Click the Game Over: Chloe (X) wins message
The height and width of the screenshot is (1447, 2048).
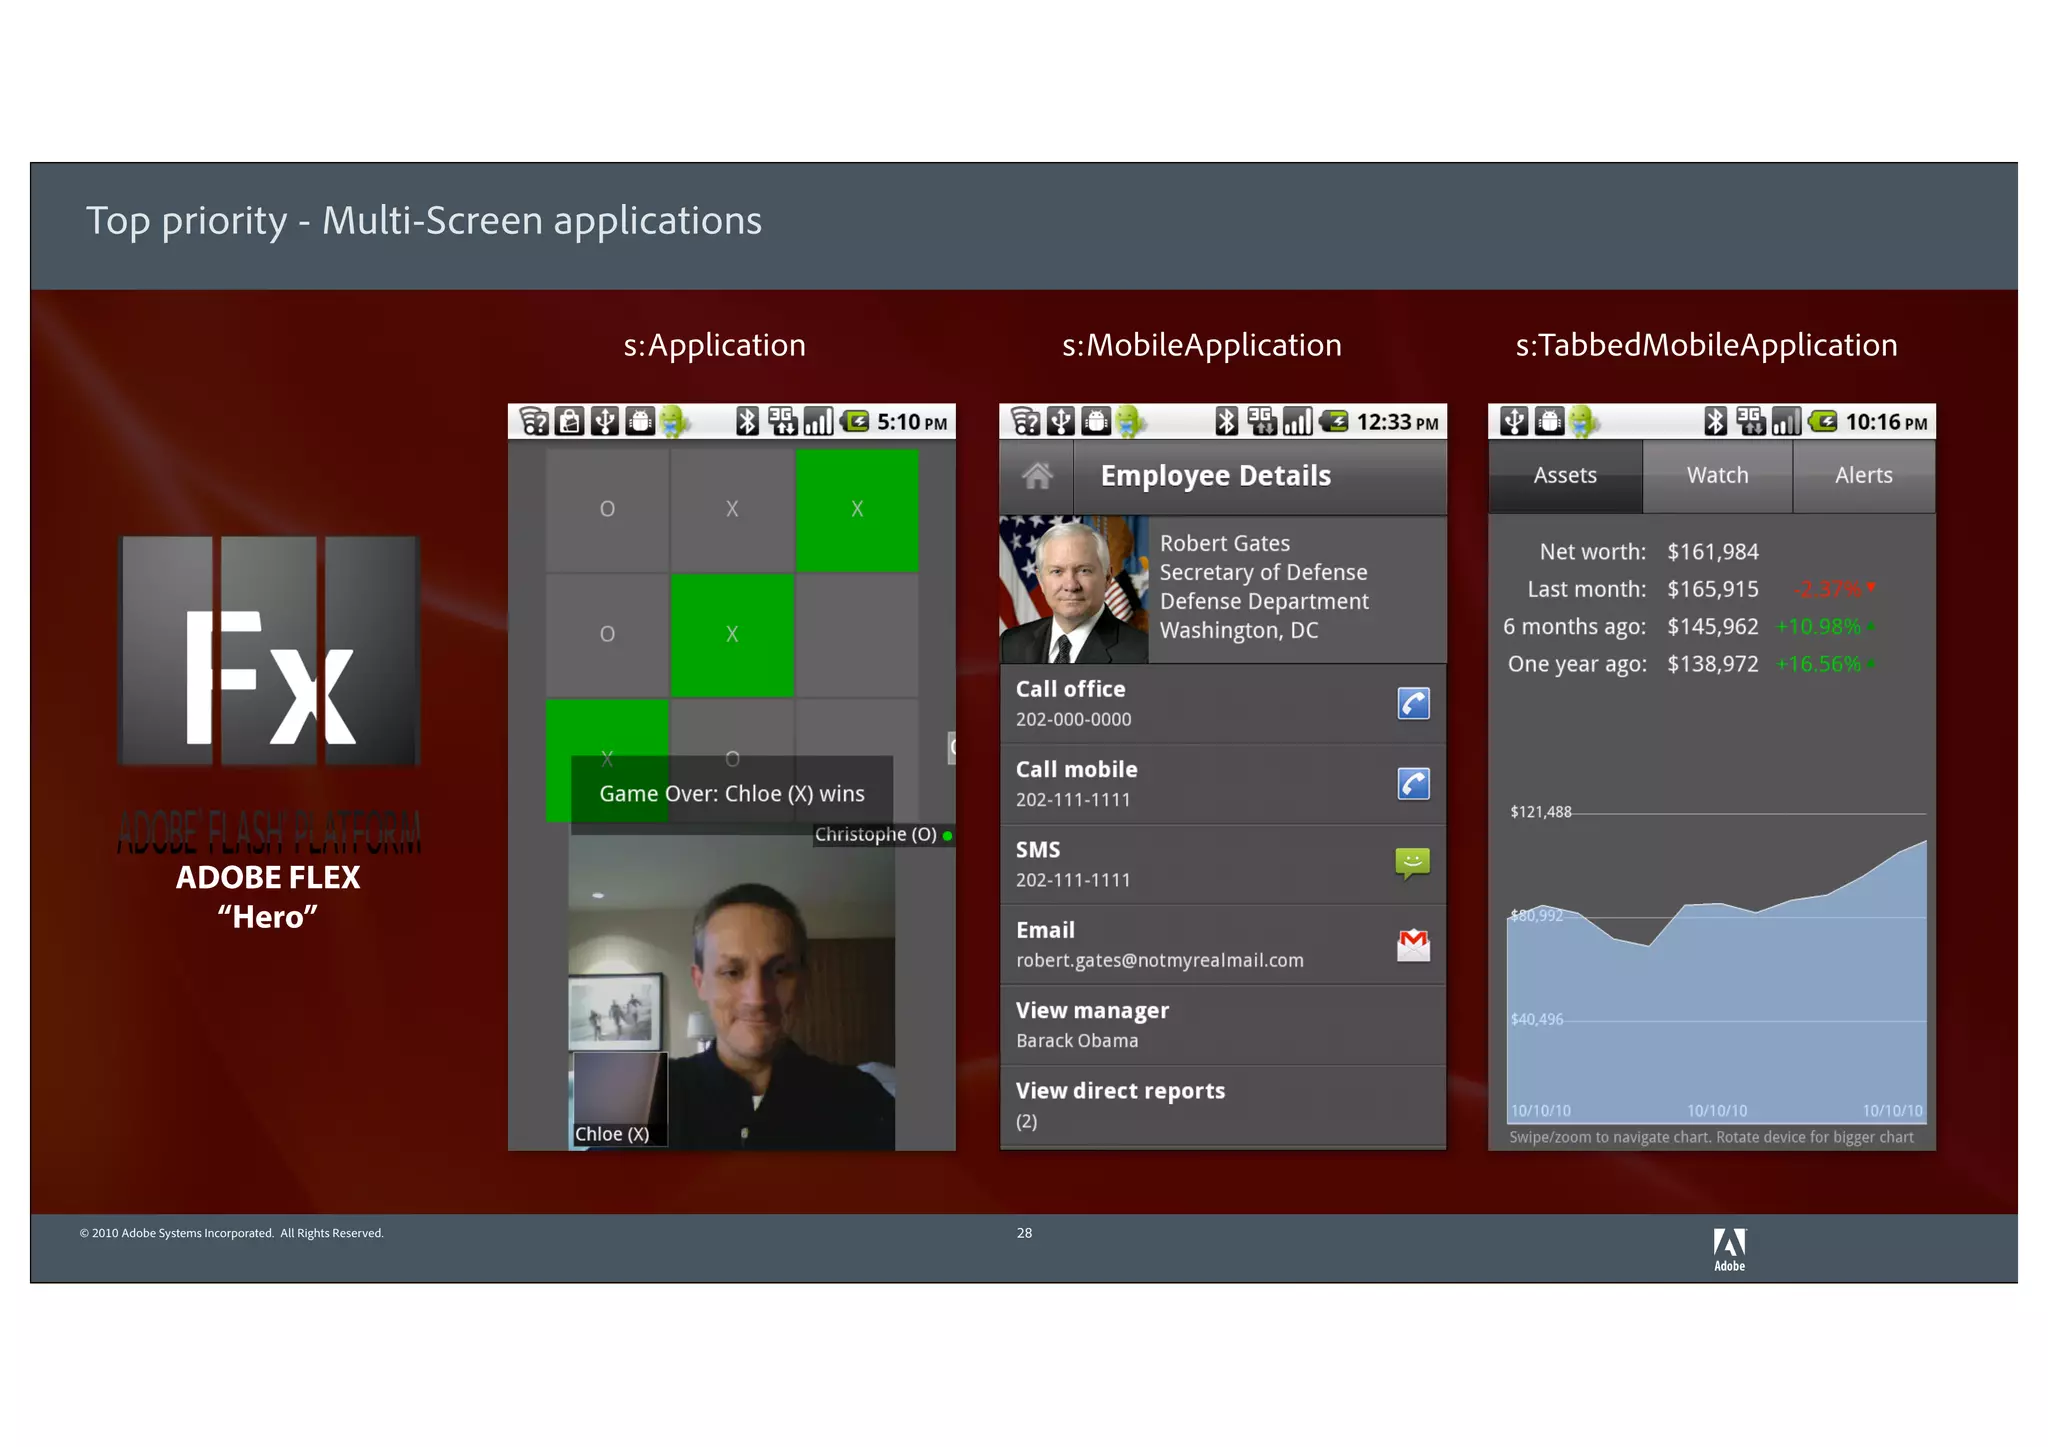[732, 794]
